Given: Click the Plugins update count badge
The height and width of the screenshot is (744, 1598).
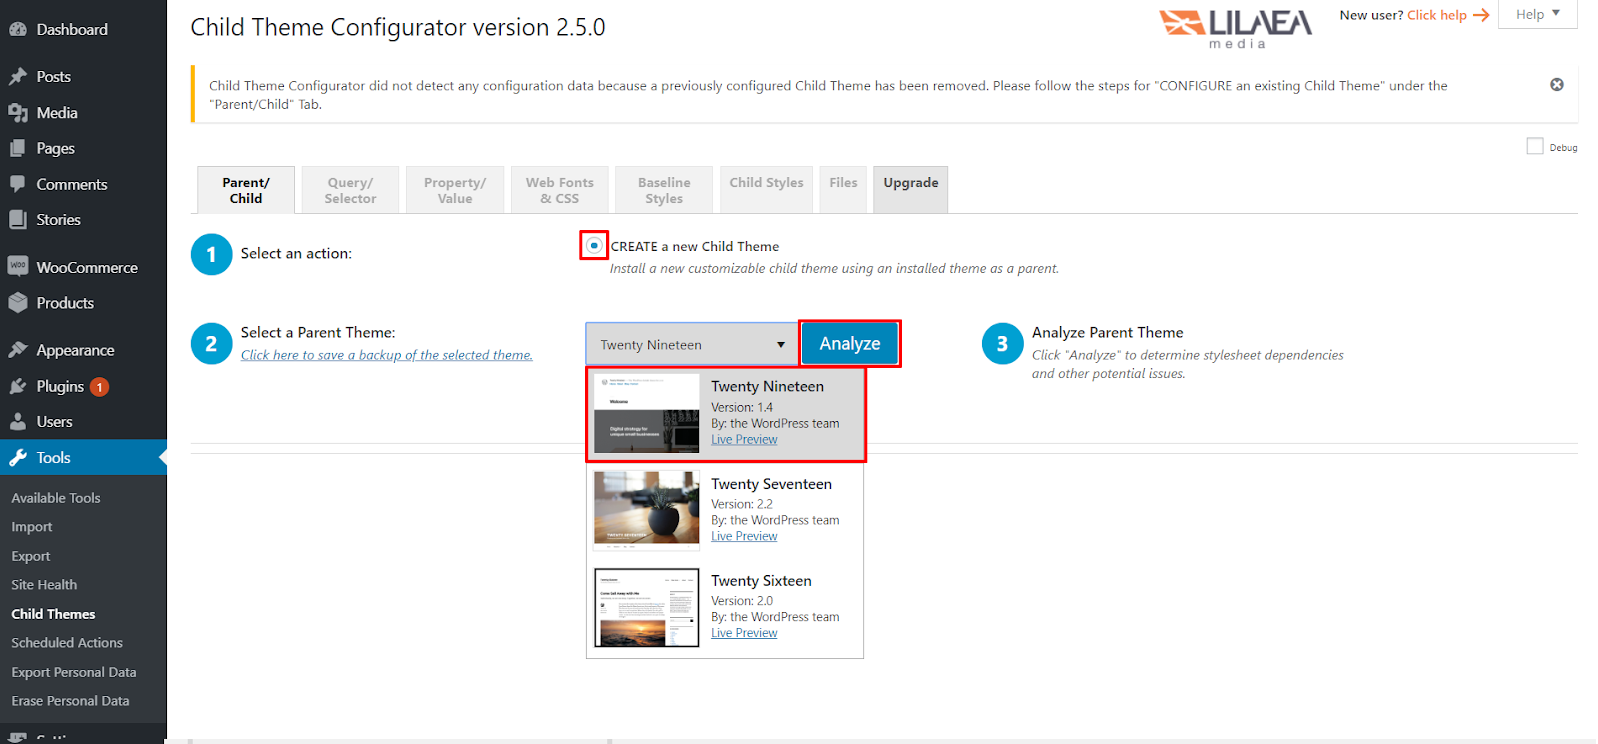Looking at the screenshot, I should [x=100, y=387].
